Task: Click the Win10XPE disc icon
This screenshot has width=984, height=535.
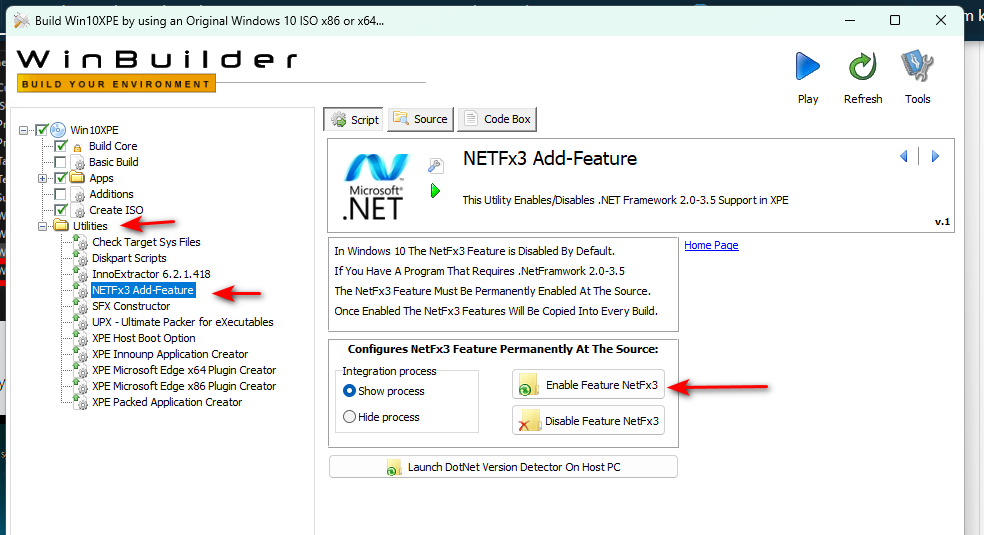Action: [58, 130]
